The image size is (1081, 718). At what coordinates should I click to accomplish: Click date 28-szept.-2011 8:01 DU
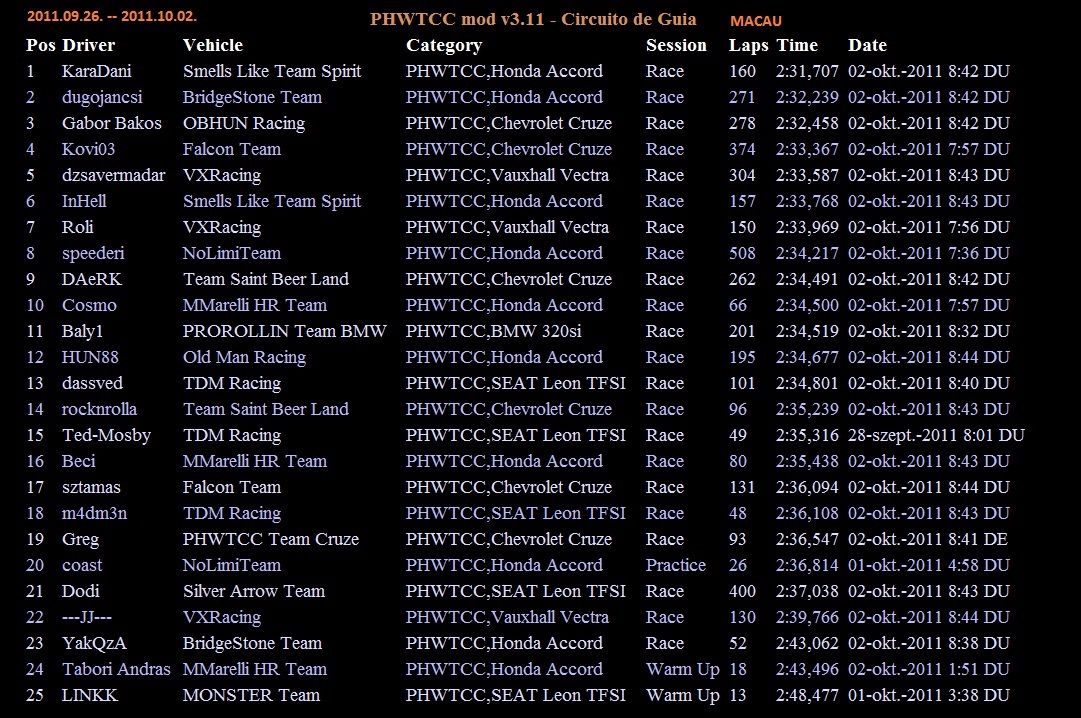click(936, 436)
